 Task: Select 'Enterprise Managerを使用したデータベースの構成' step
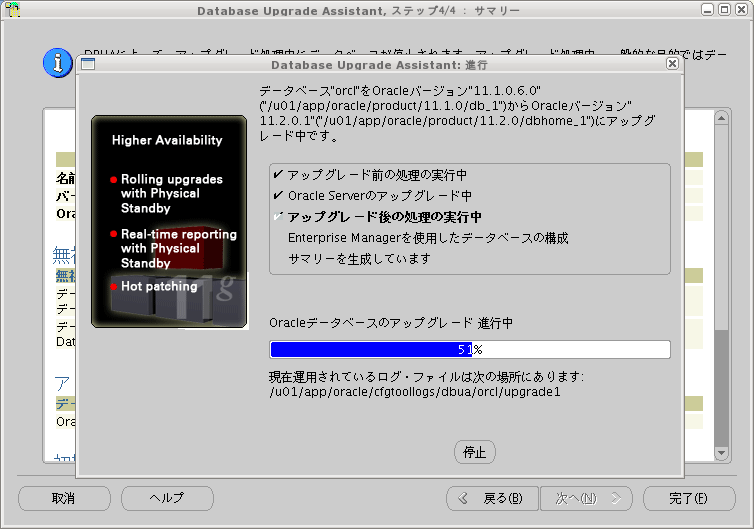[428, 238]
